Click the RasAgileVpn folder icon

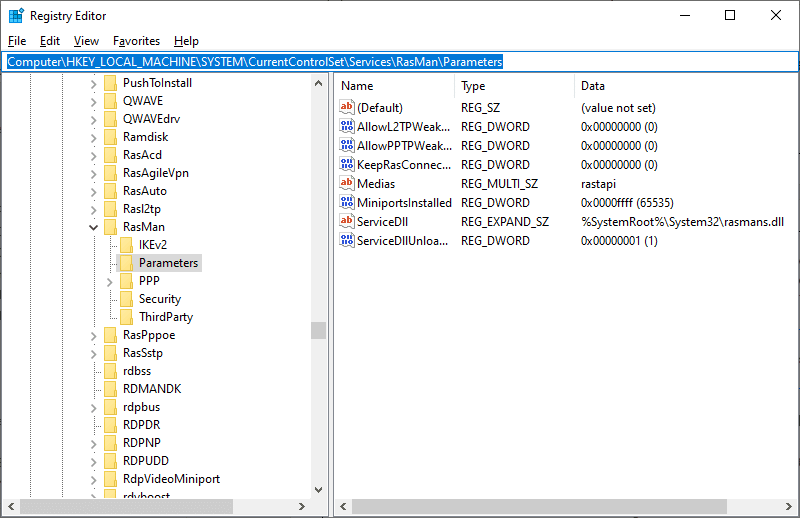coord(110,173)
